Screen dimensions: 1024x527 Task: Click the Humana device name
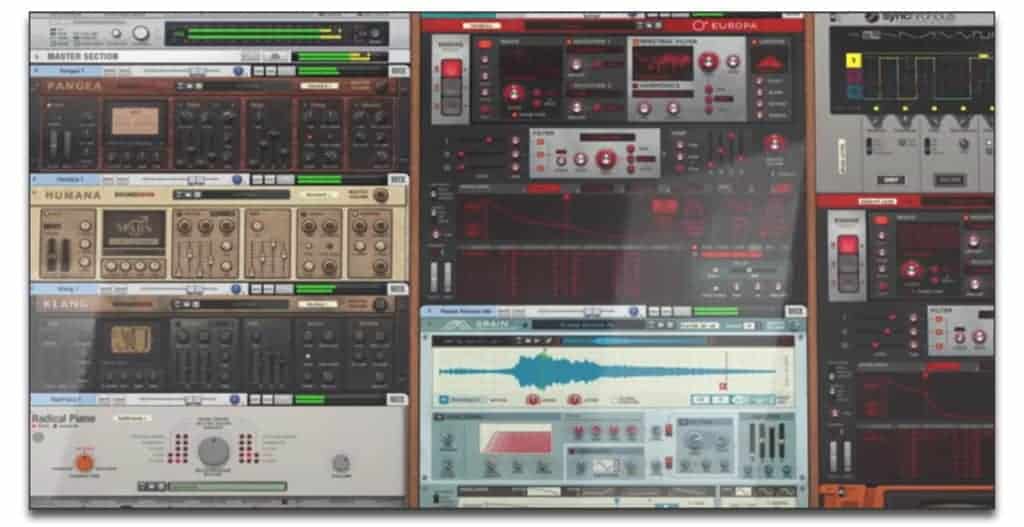(73, 195)
